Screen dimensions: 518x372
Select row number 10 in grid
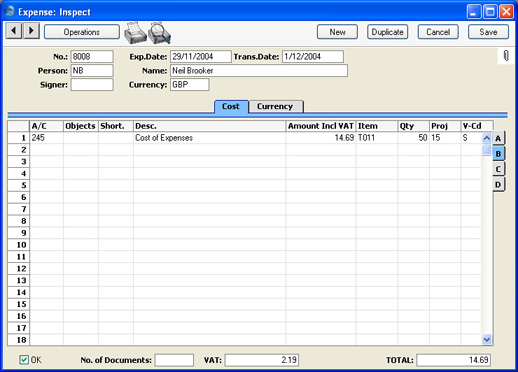19,245
